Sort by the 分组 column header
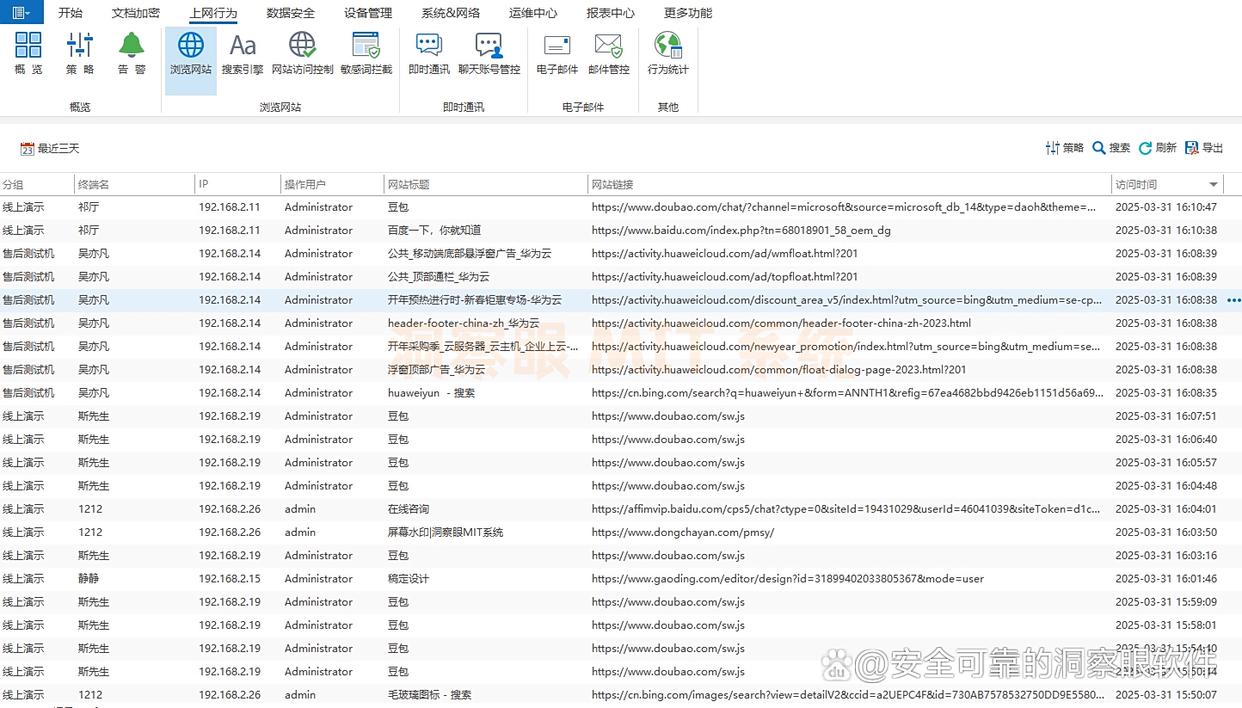Viewport: 1242px width, 708px height. (37, 185)
